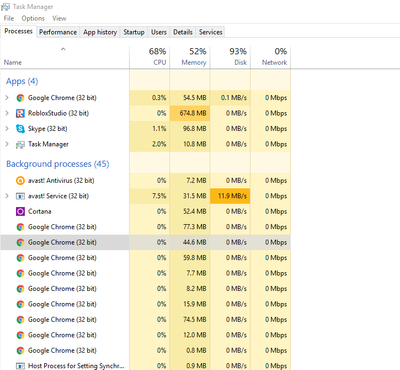
Task: Click the Chrome icon in Apps list
Action: point(20,98)
